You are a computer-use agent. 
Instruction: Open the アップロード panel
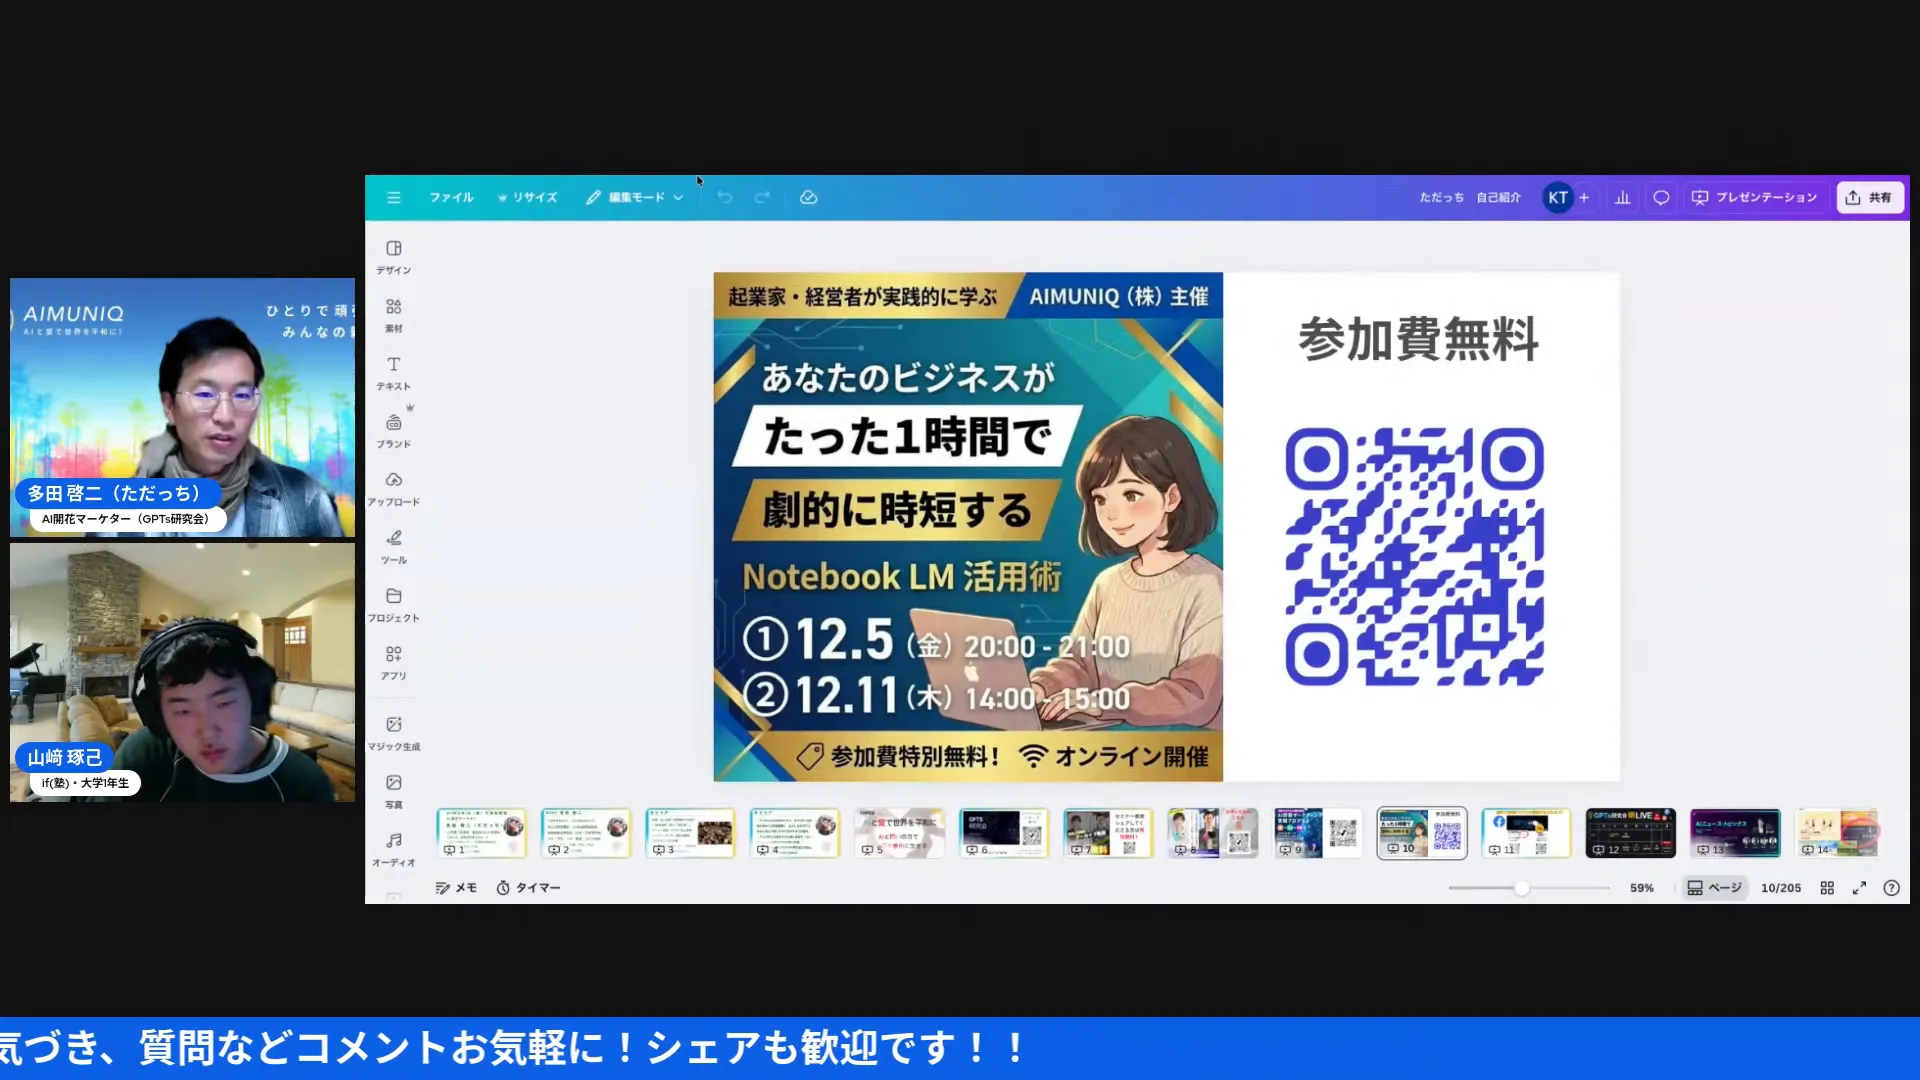393,487
